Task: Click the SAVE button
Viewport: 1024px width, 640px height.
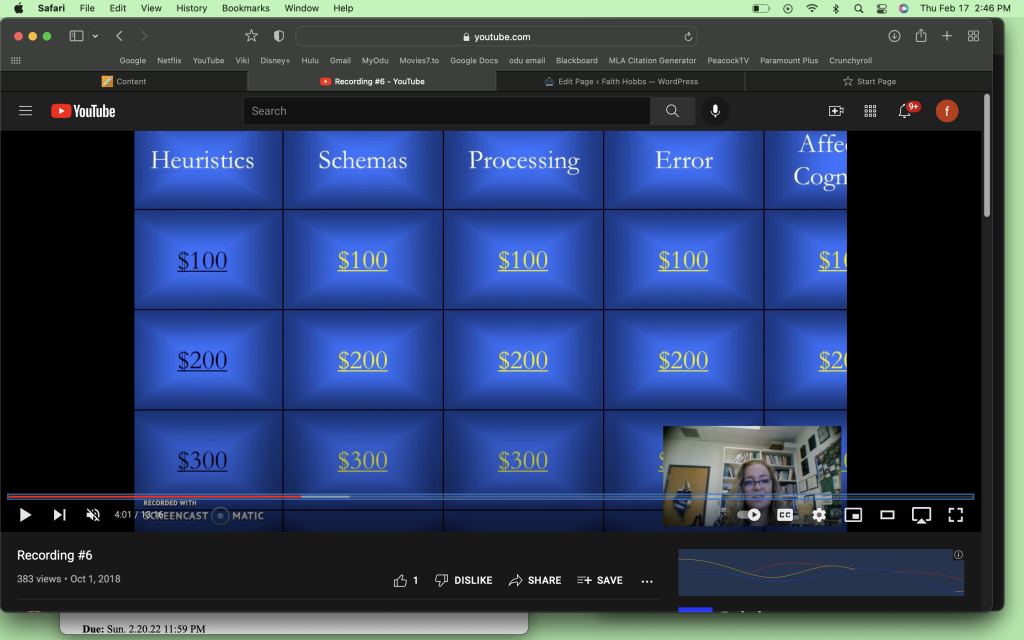Action: pyautogui.click(x=600, y=580)
